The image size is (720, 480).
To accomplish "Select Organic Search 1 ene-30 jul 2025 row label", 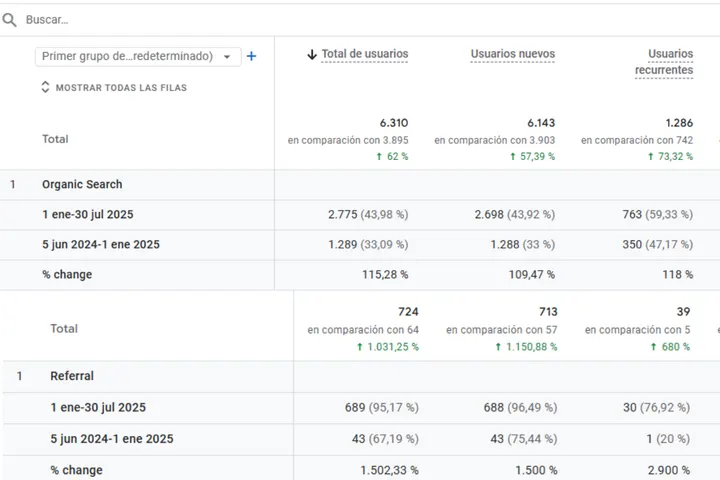I will click(88, 215).
